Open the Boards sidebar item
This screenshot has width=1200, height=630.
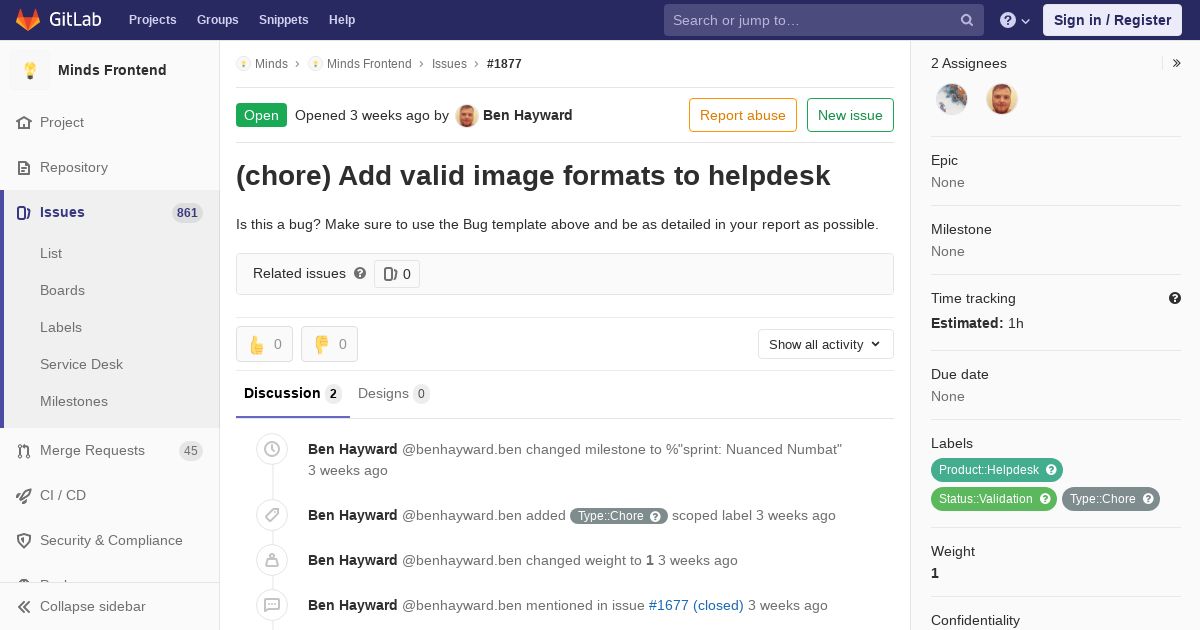coord(62,290)
